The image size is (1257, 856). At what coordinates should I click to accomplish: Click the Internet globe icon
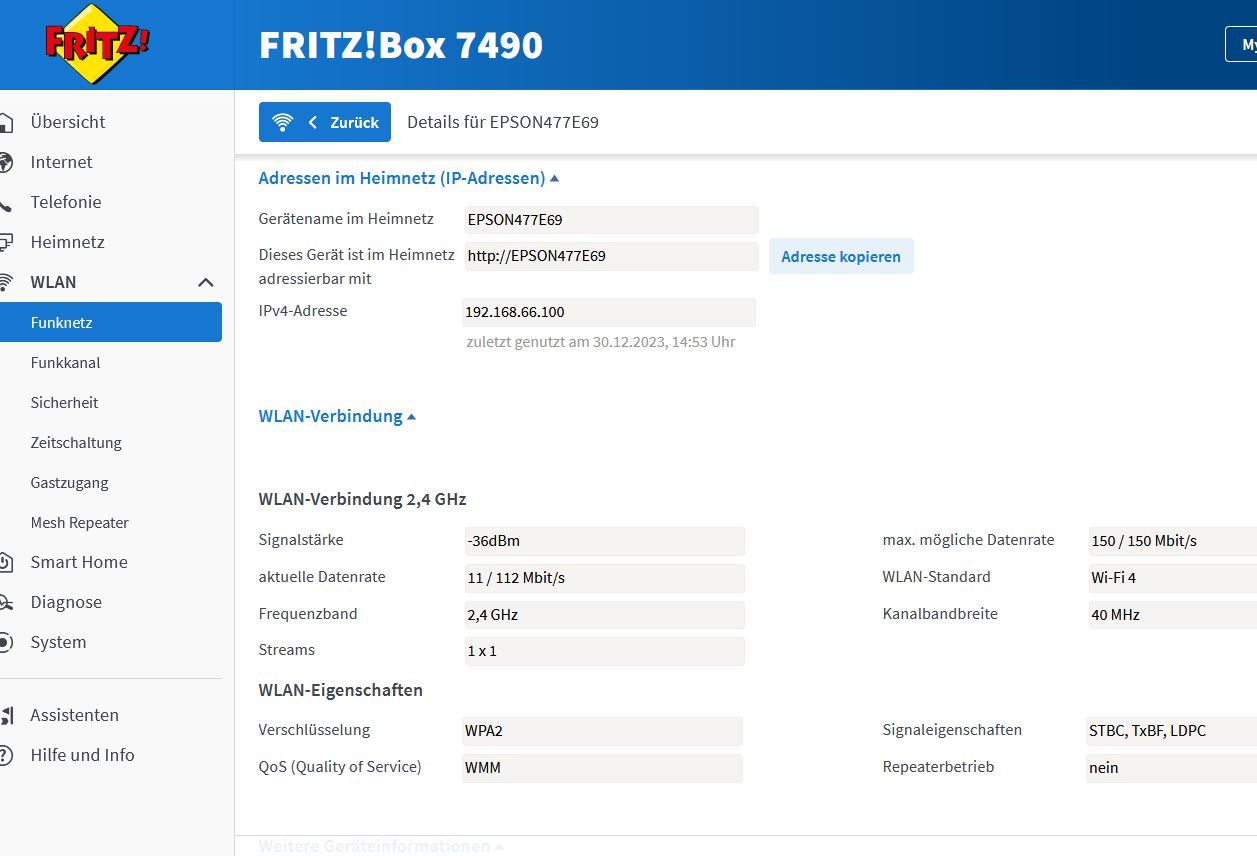tap(5, 162)
